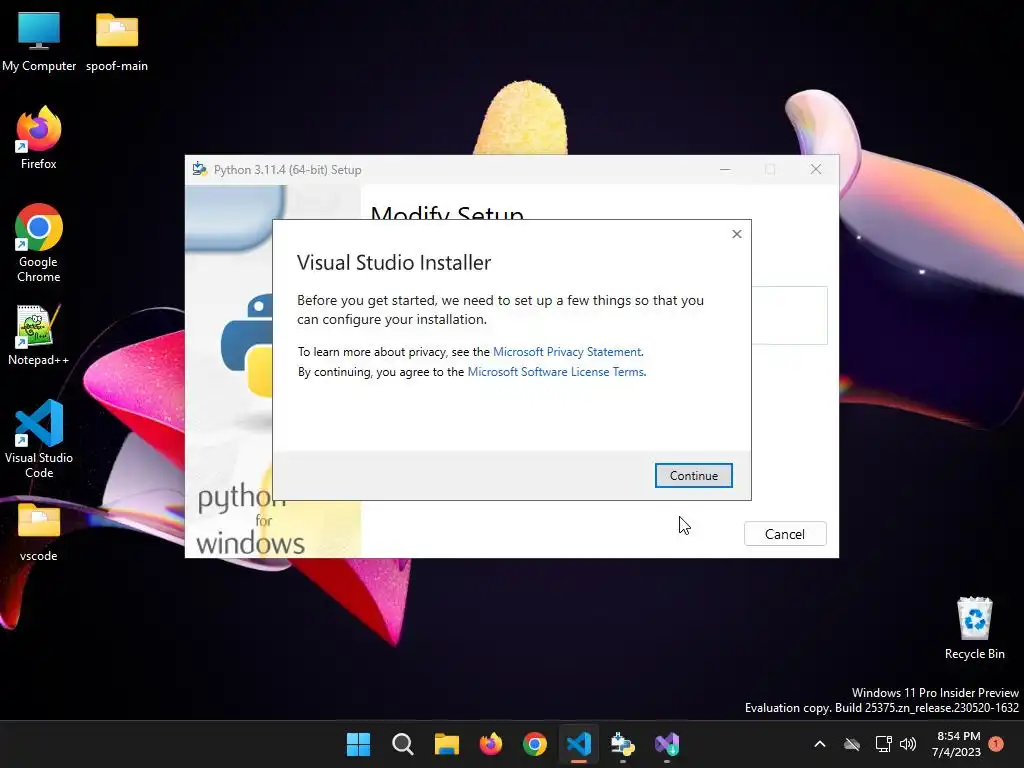
Task: Open the volume control tray icon
Action: 908,744
